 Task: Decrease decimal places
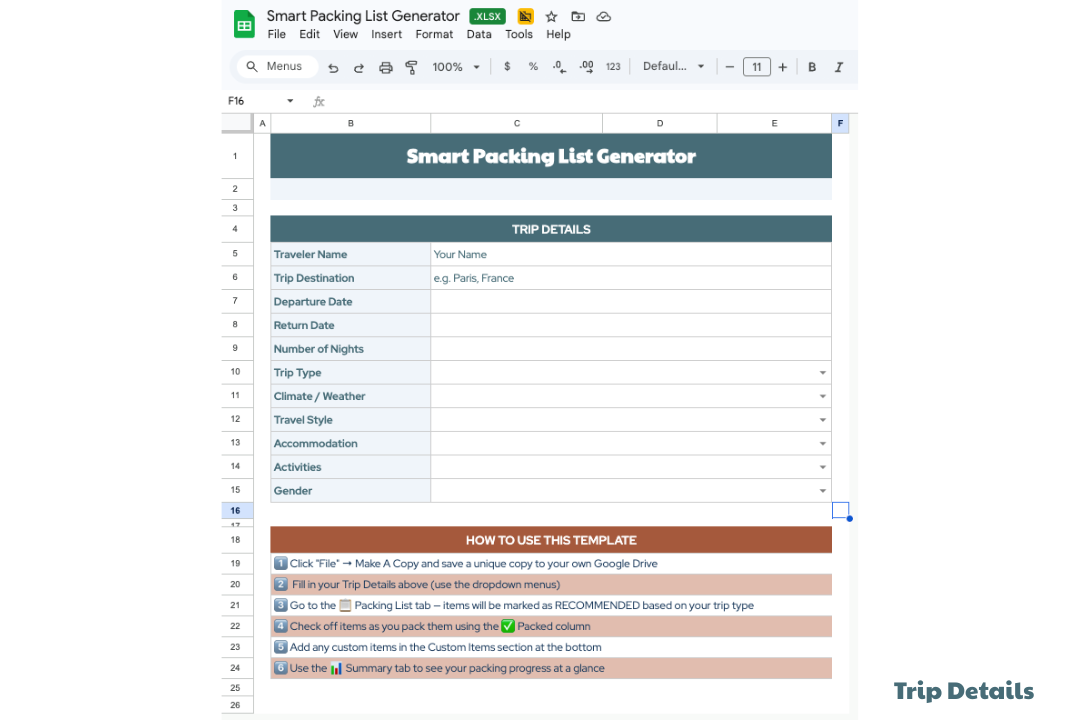(559, 66)
